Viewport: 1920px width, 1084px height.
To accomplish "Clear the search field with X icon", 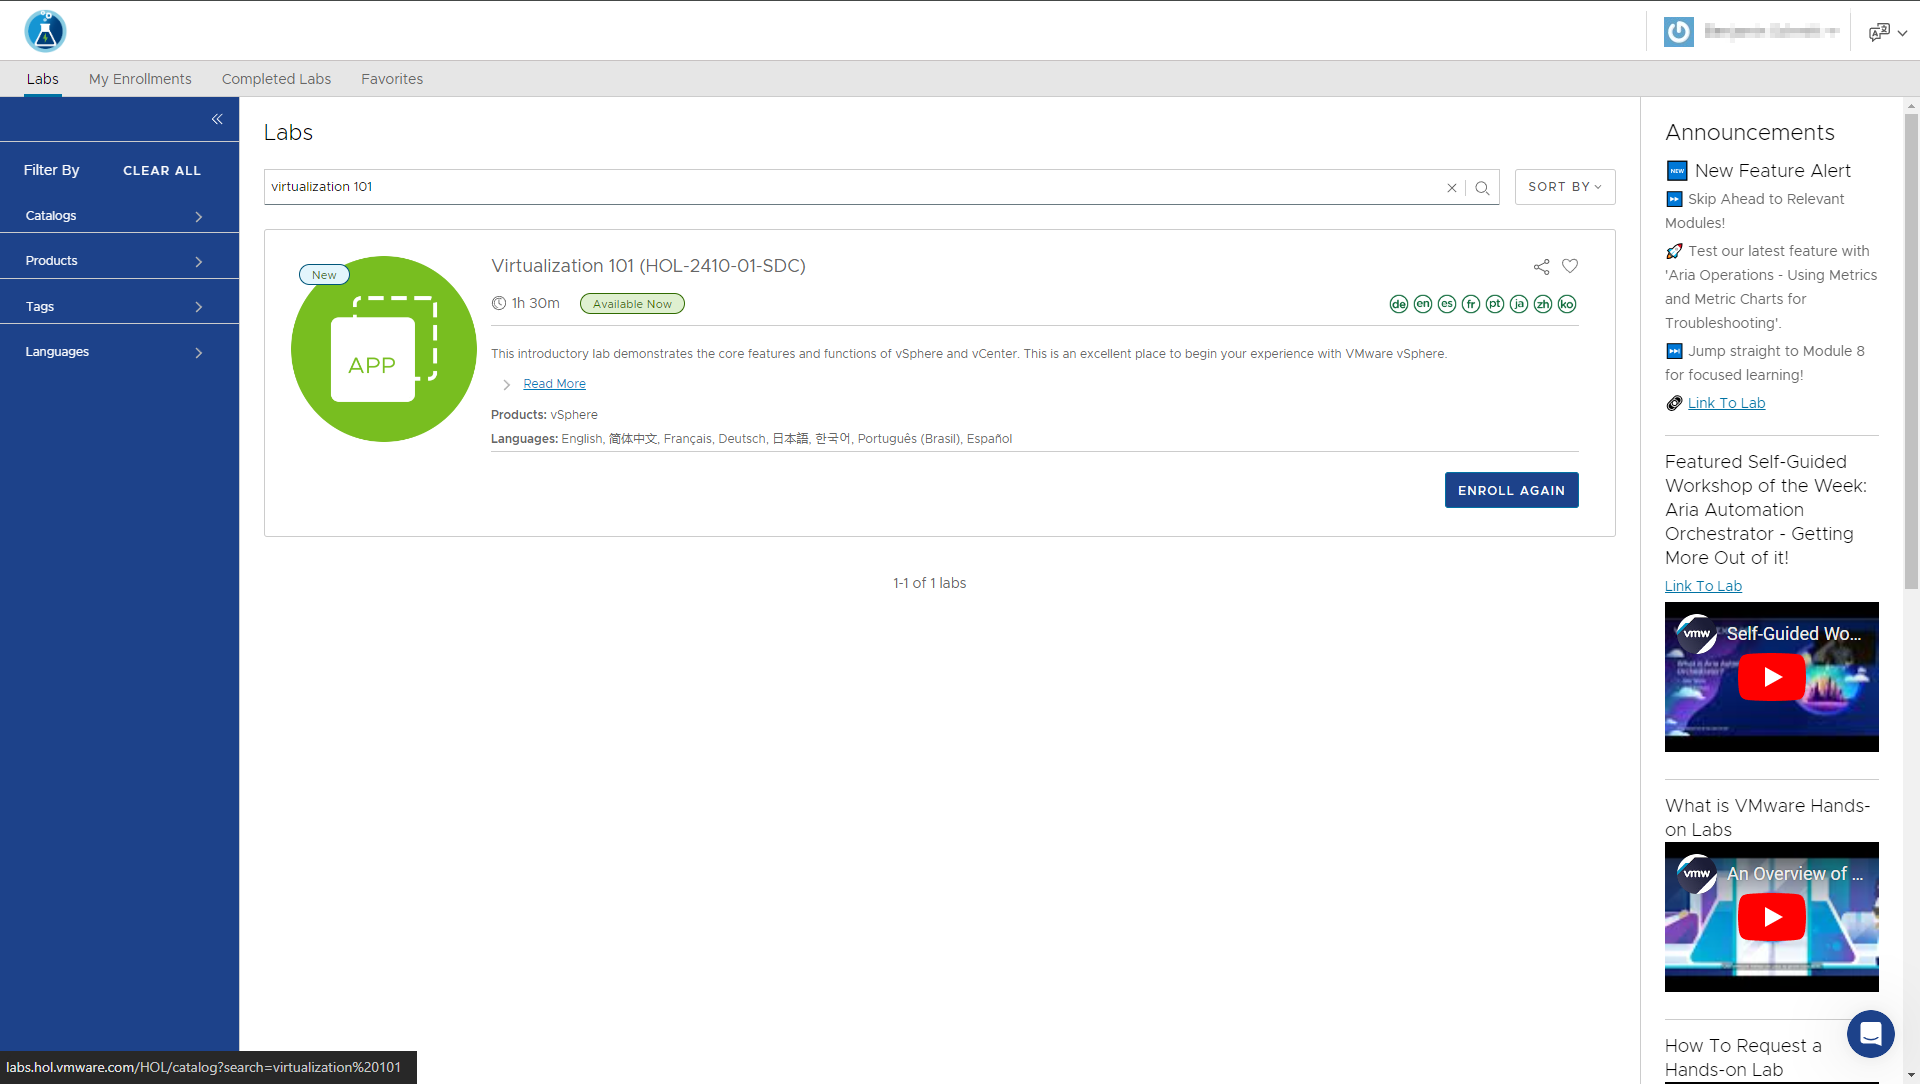I will coord(1452,188).
